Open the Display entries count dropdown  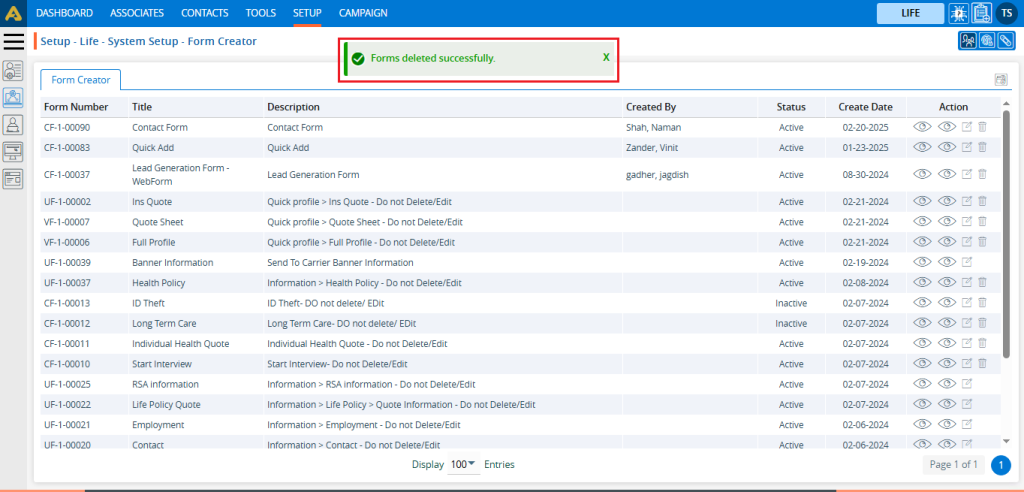click(464, 464)
